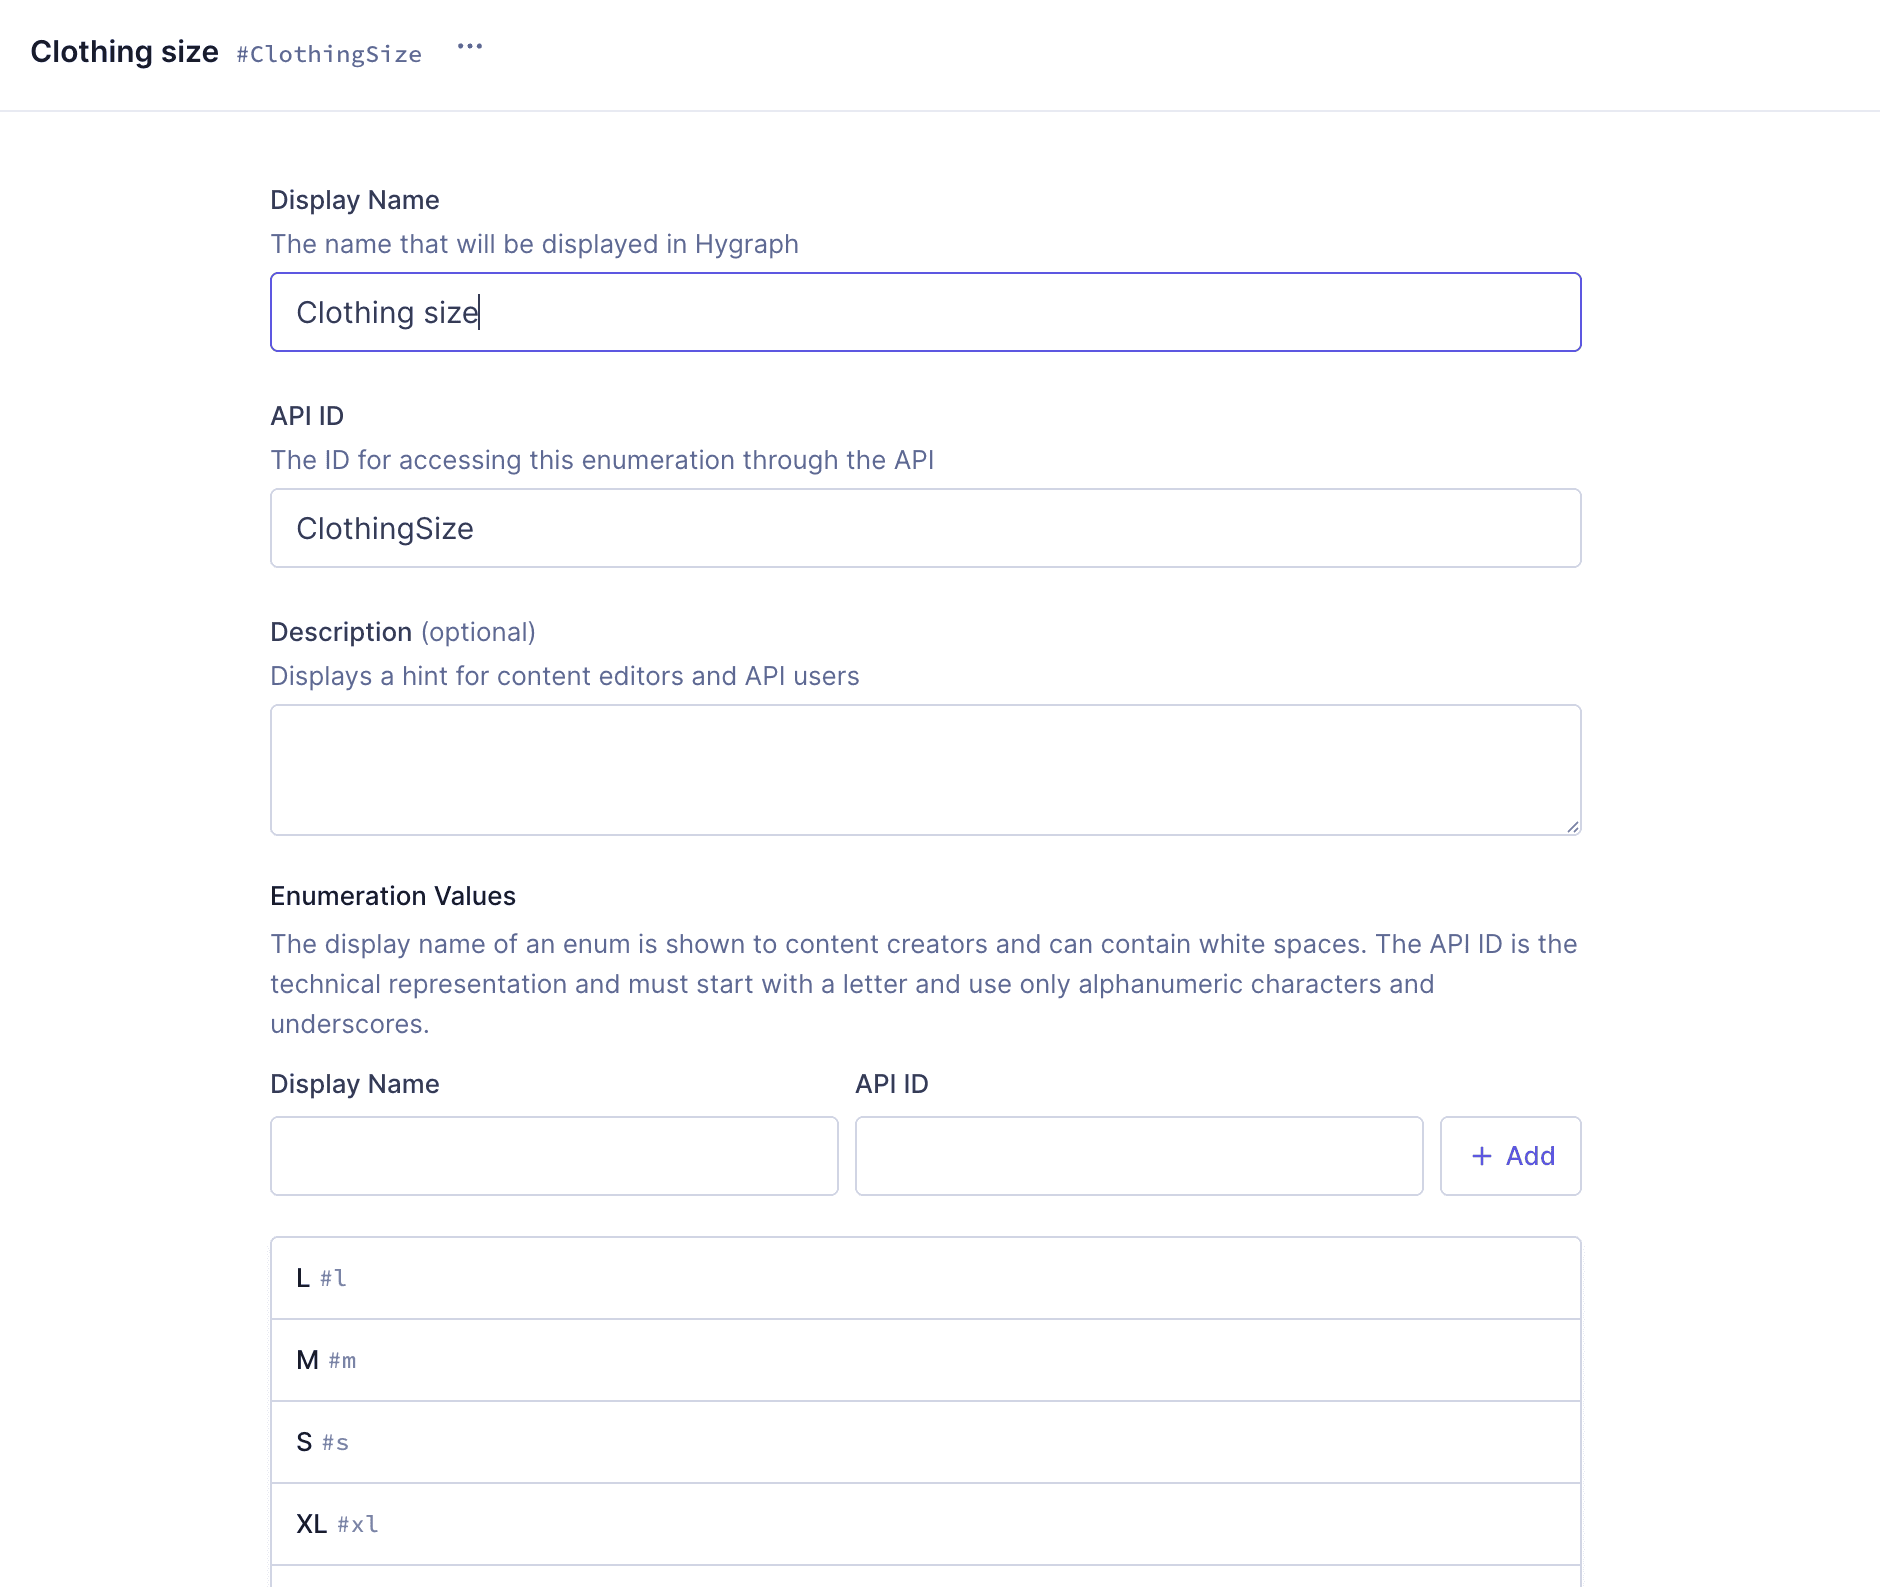
Task: Click the #l API ID label on the L row
Action: (333, 1280)
